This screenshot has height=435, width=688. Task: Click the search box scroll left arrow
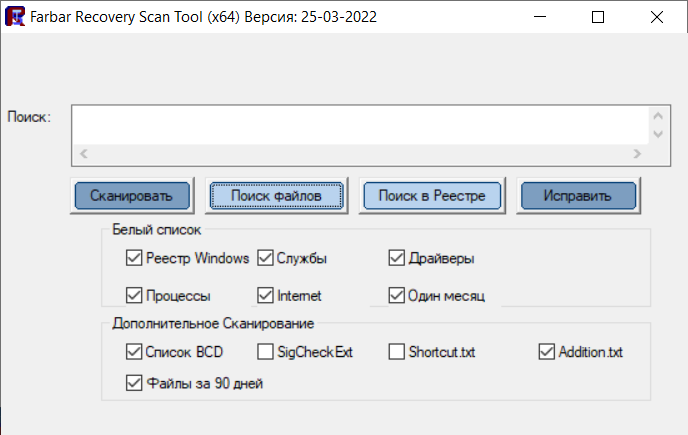84,154
